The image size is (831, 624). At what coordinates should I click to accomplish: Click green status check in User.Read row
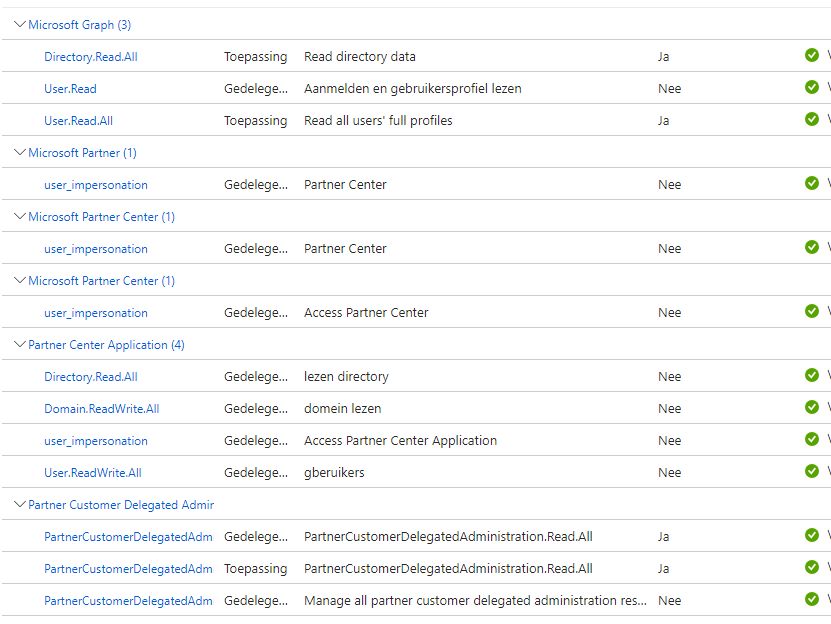pos(811,87)
